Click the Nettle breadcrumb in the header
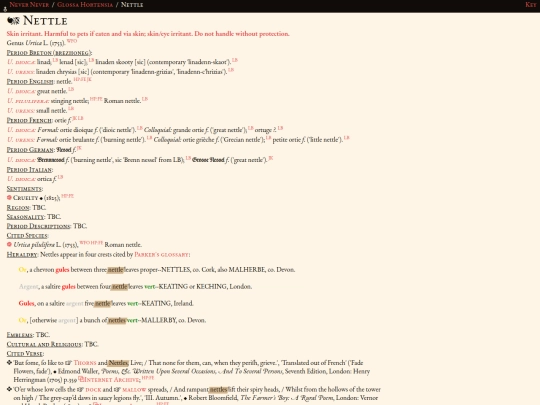This screenshot has height=405, width=540. coord(132,4)
